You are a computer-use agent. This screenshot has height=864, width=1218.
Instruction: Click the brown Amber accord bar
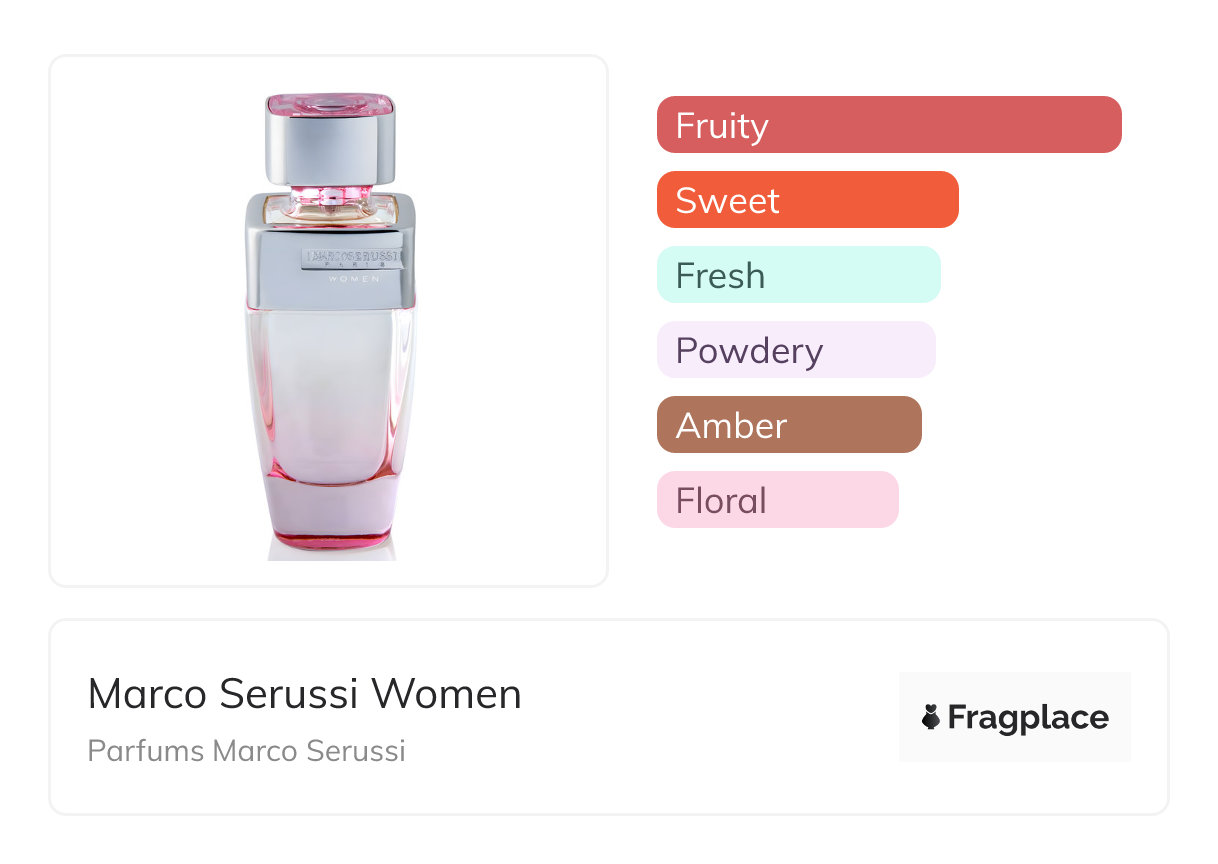point(789,425)
